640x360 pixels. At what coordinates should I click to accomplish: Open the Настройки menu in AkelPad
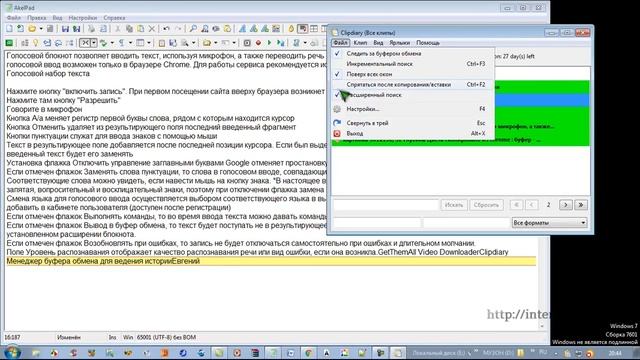pos(83,18)
